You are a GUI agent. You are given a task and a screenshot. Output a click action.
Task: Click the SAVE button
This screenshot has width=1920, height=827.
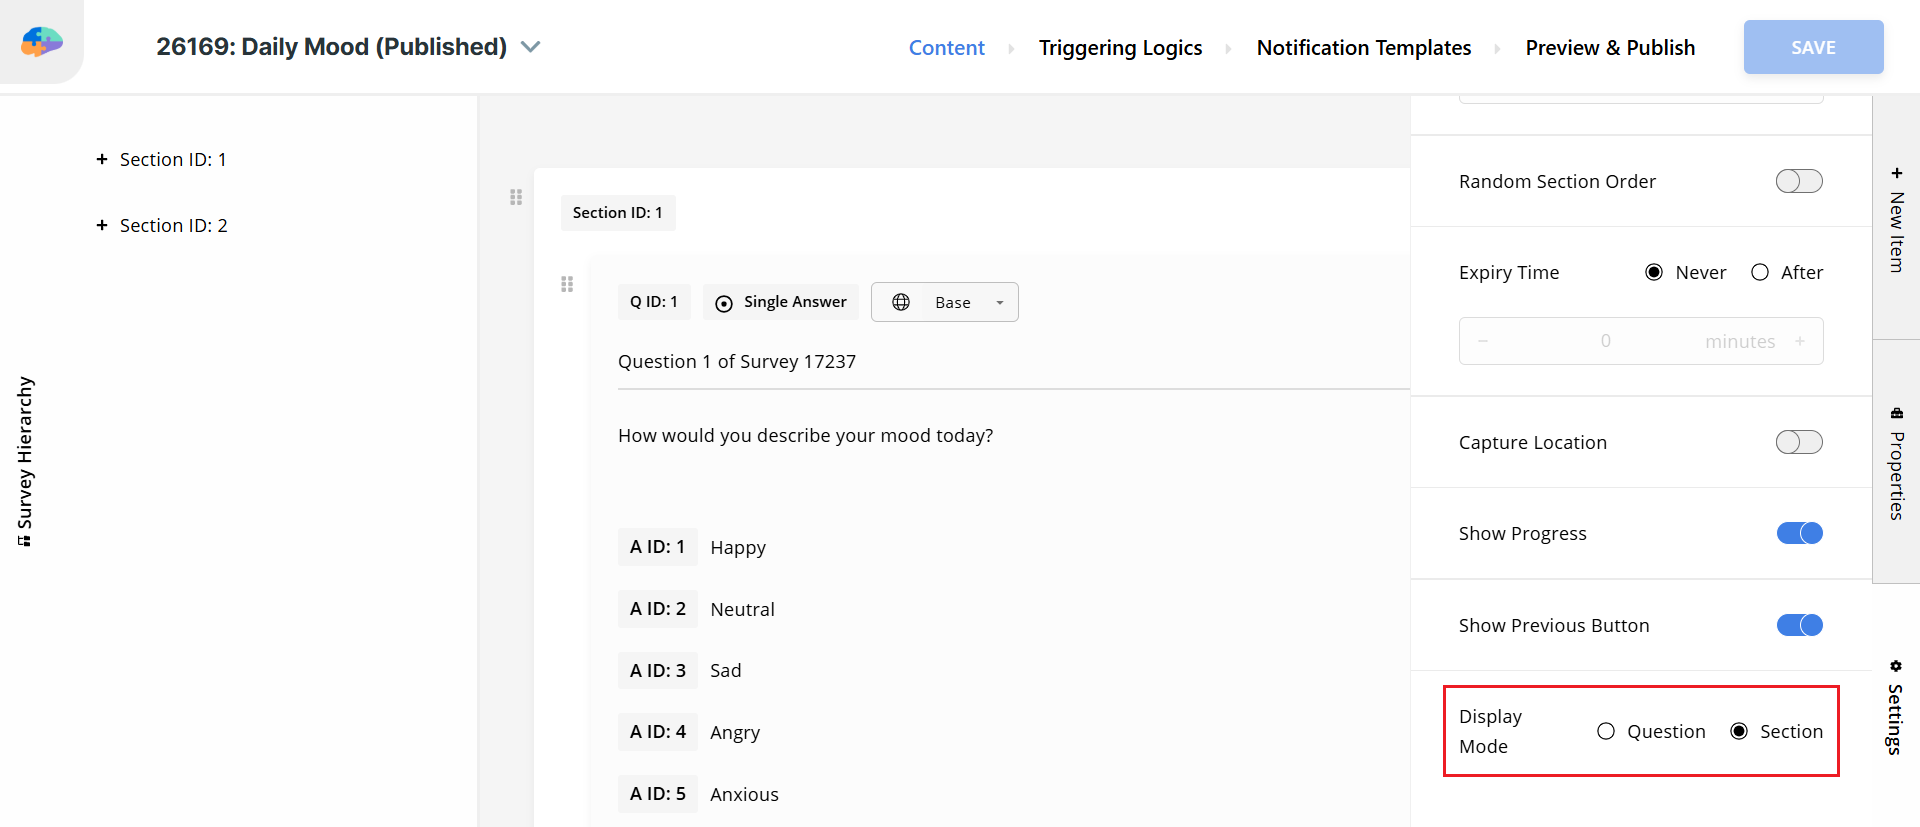pos(1813,47)
